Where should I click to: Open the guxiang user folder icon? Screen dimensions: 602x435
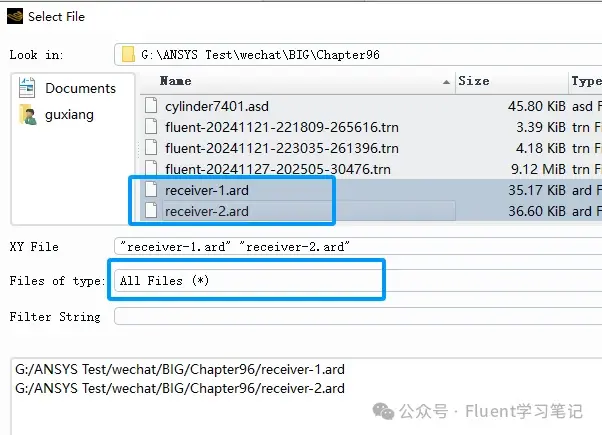click(28, 114)
